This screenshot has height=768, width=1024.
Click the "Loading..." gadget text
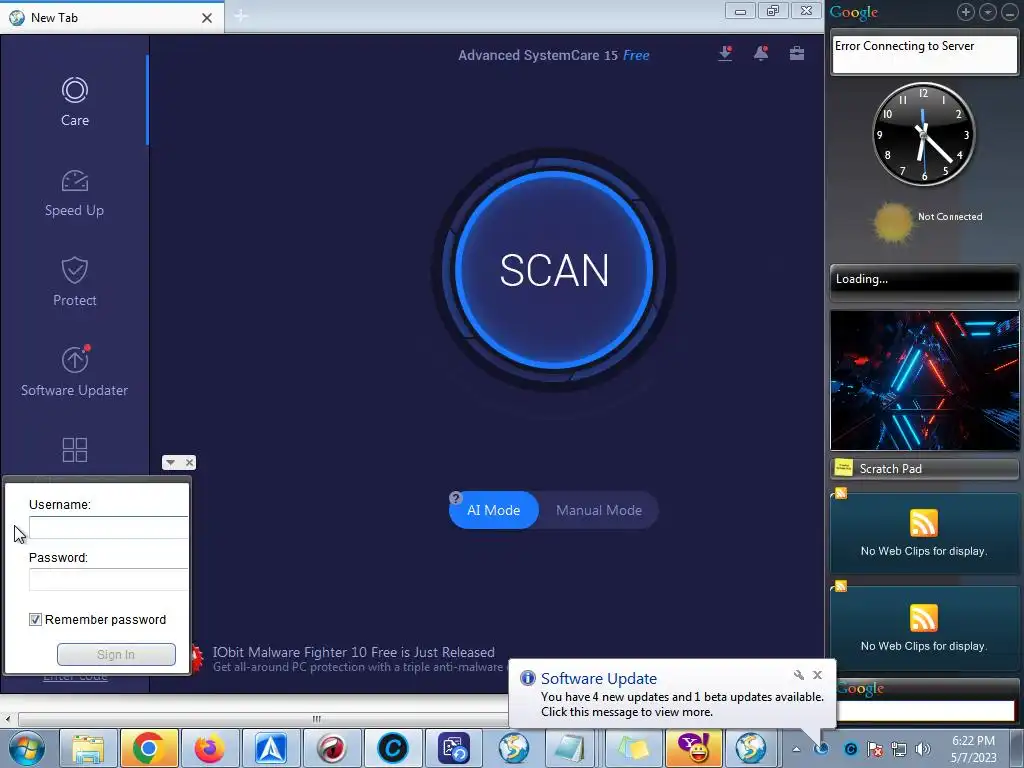tap(861, 279)
